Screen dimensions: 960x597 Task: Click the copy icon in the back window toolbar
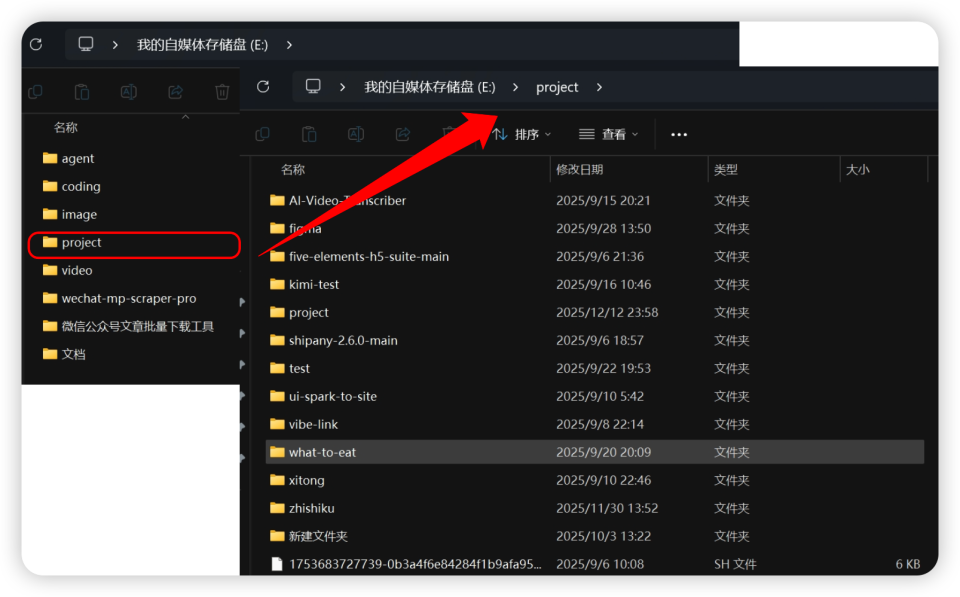click(x=36, y=92)
